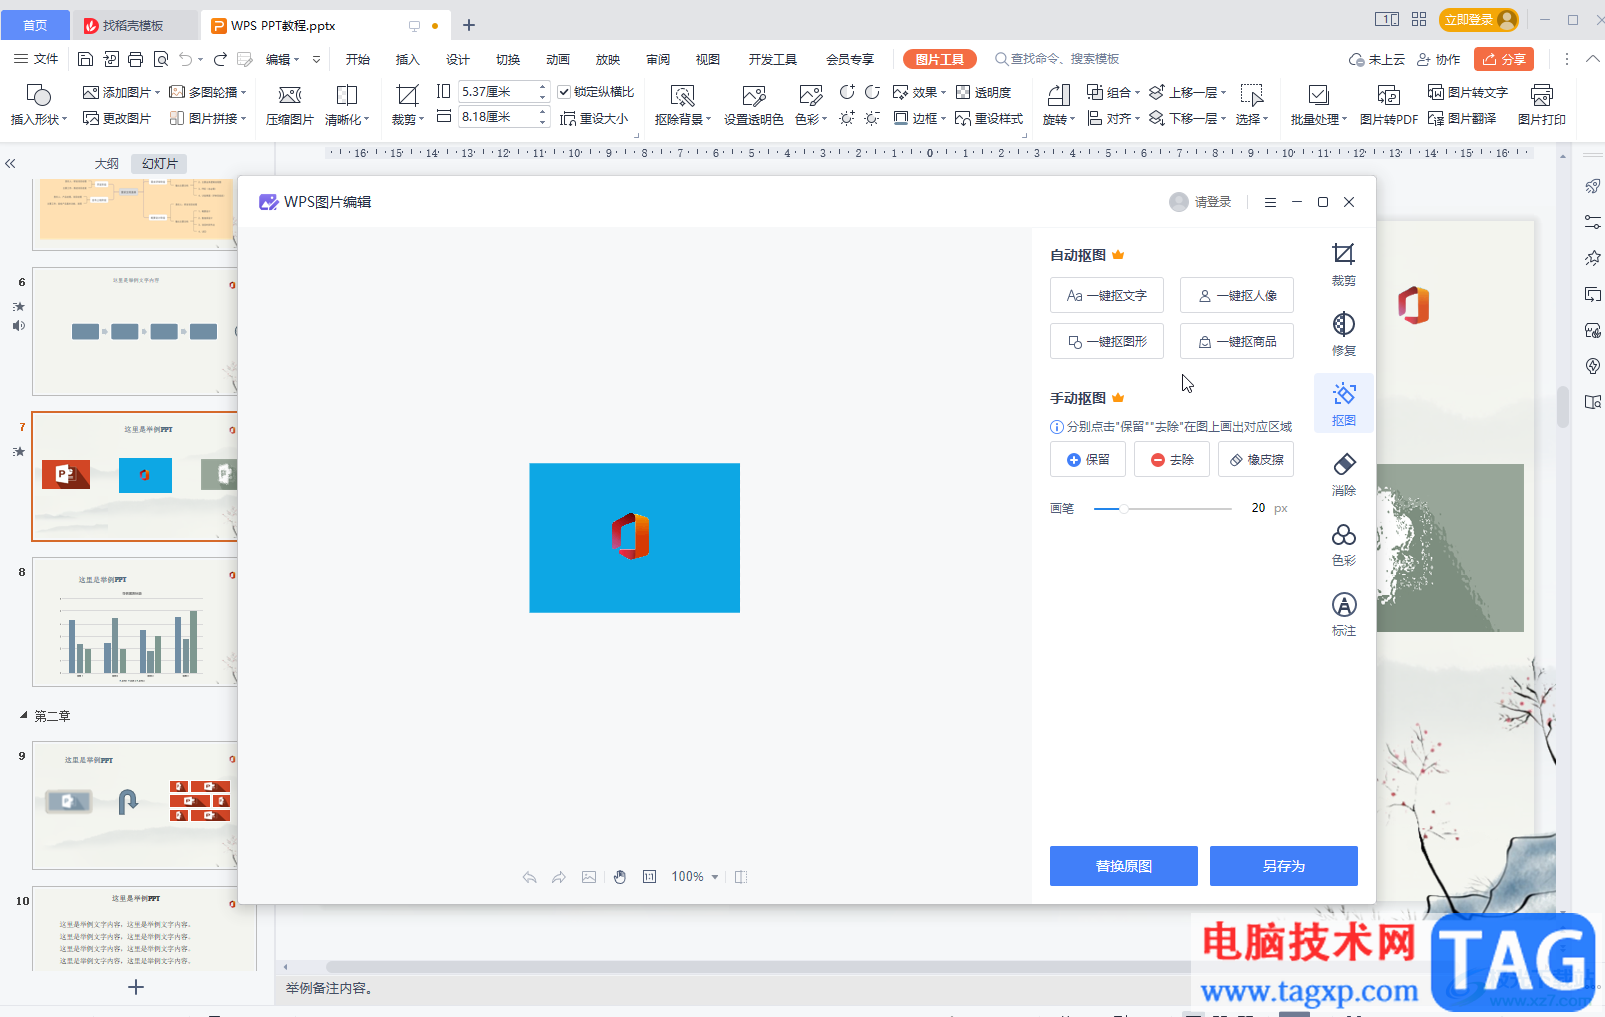The image size is (1605, 1017).
Task: Add new slide with plus button
Action: pos(136,987)
